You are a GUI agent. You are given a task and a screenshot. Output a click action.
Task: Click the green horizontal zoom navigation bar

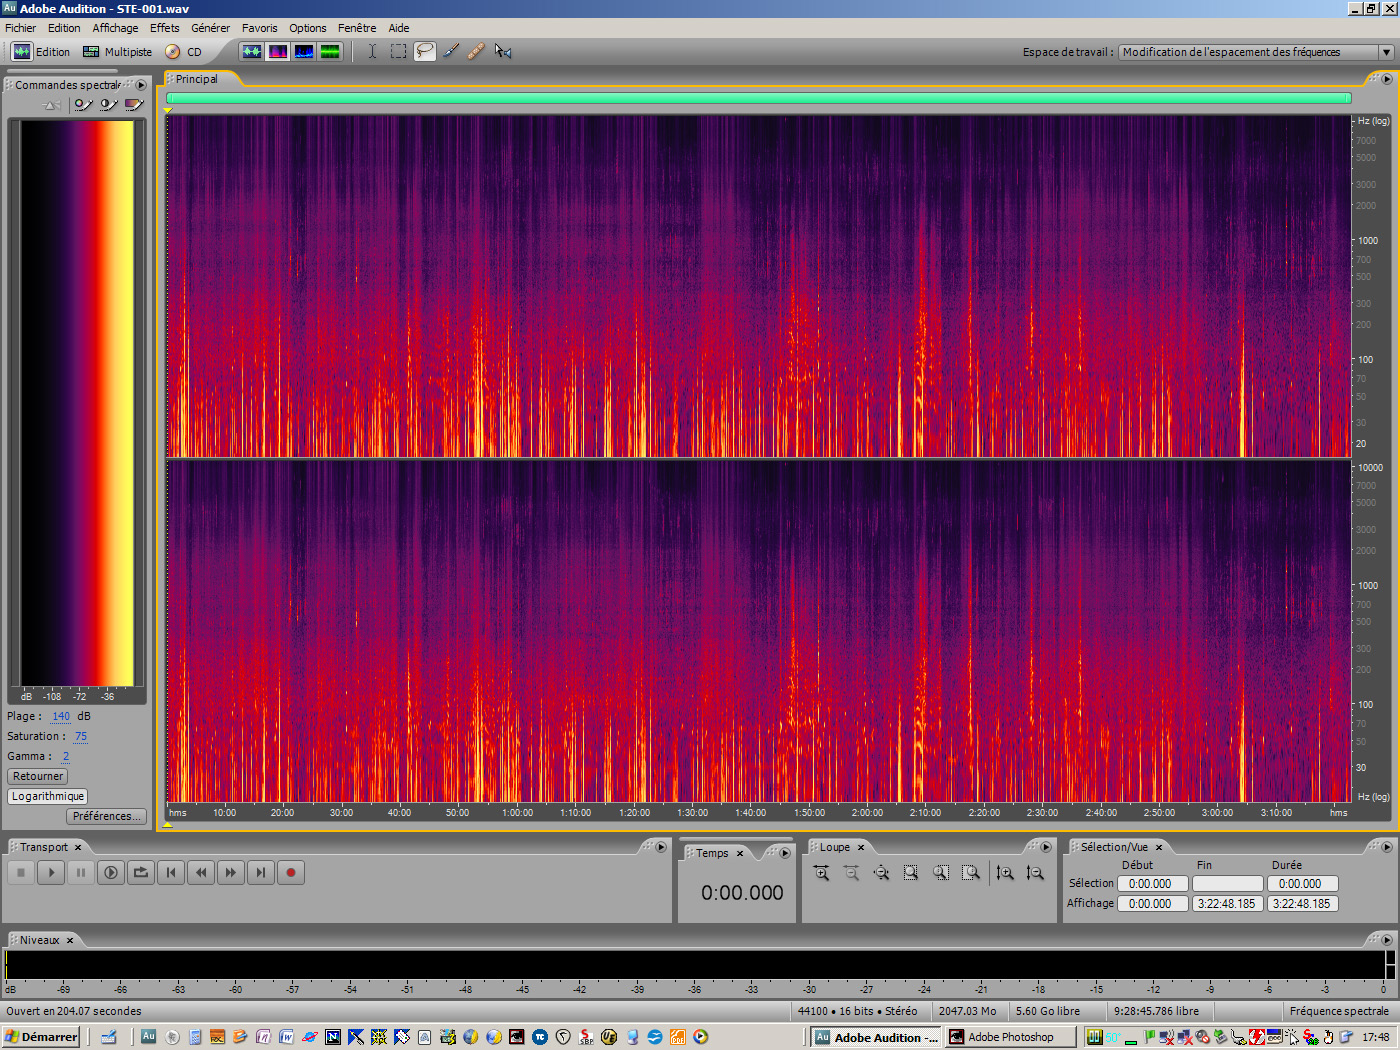758,98
